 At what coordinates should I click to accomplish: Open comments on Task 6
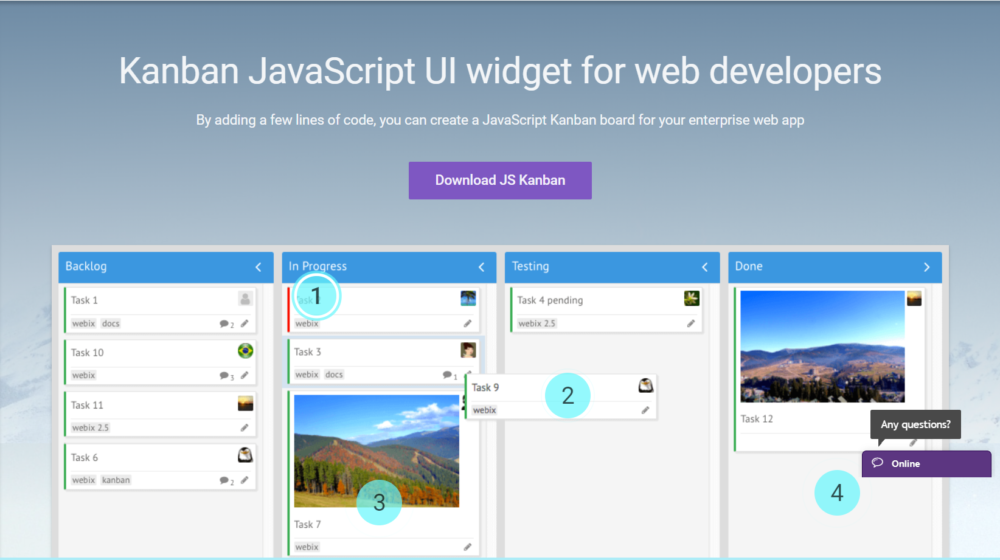click(x=226, y=480)
